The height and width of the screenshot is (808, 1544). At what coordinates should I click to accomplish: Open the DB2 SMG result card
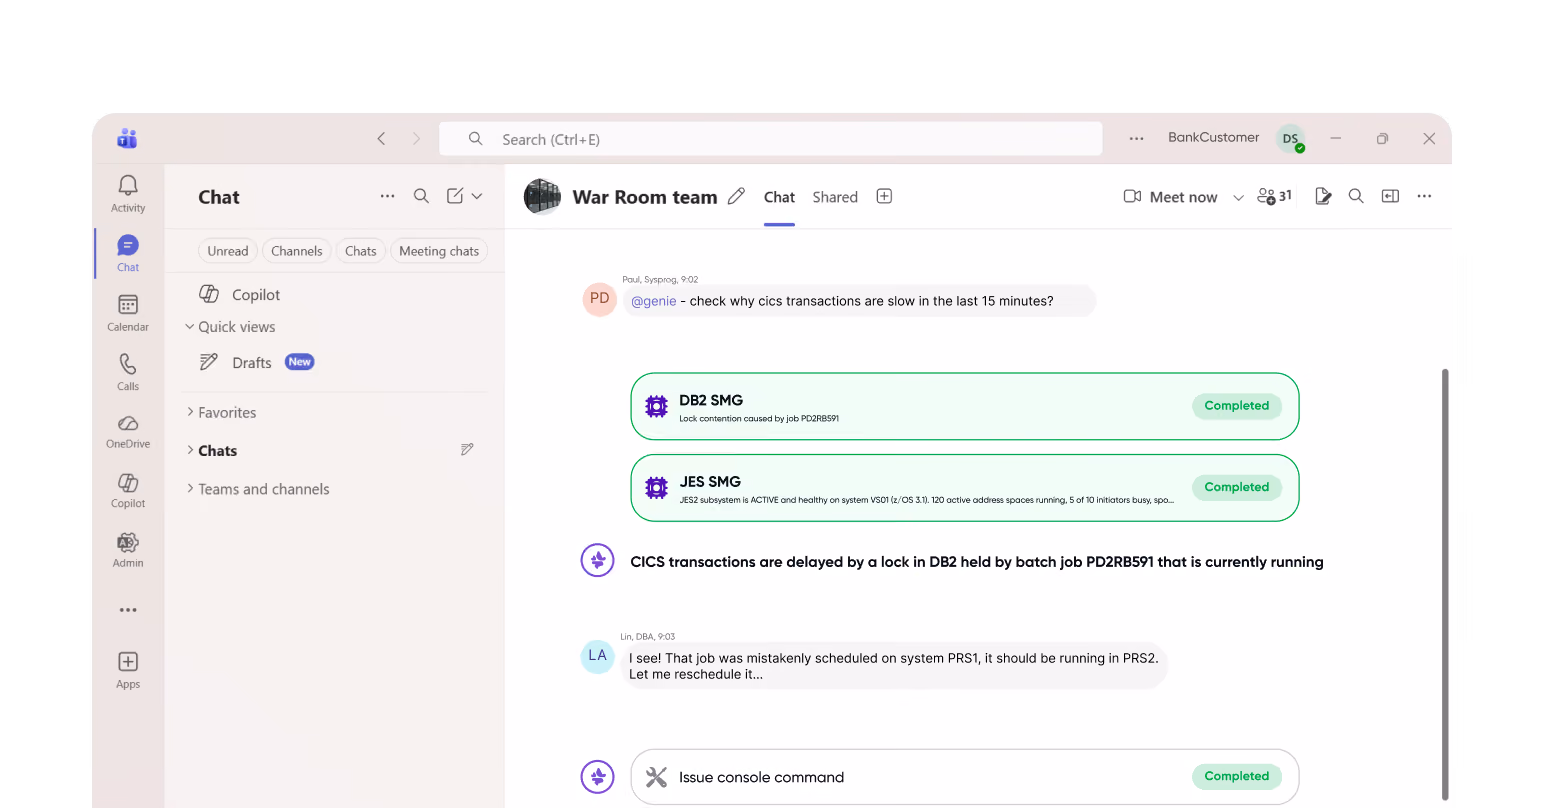click(x=965, y=406)
